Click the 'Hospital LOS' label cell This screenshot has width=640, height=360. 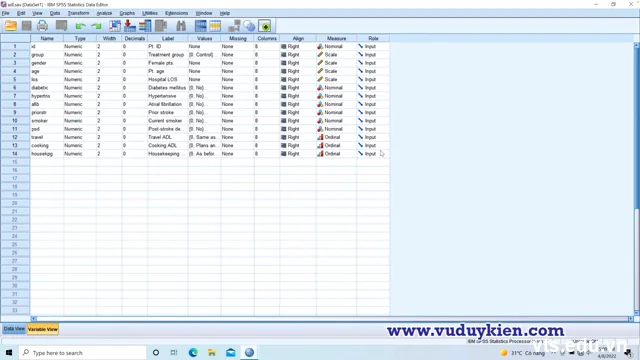(x=168, y=80)
